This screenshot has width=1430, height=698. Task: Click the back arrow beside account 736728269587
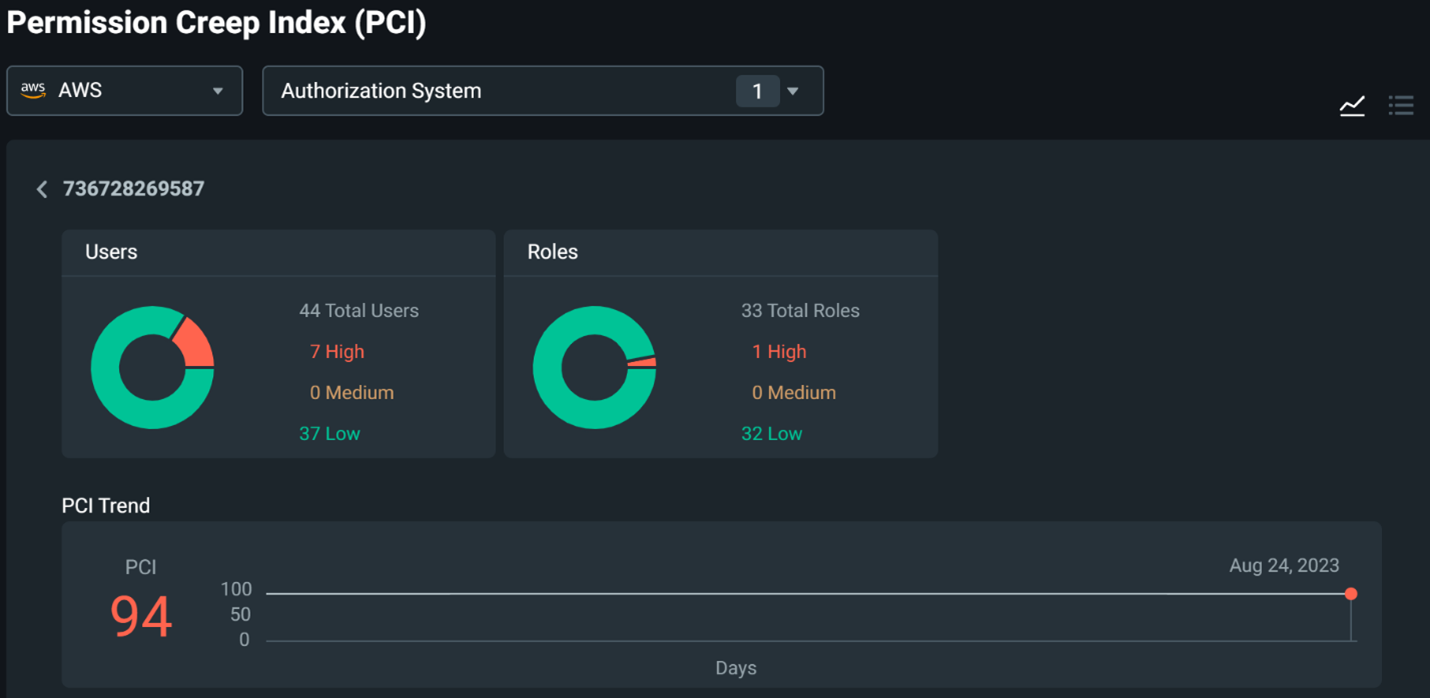click(42, 189)
